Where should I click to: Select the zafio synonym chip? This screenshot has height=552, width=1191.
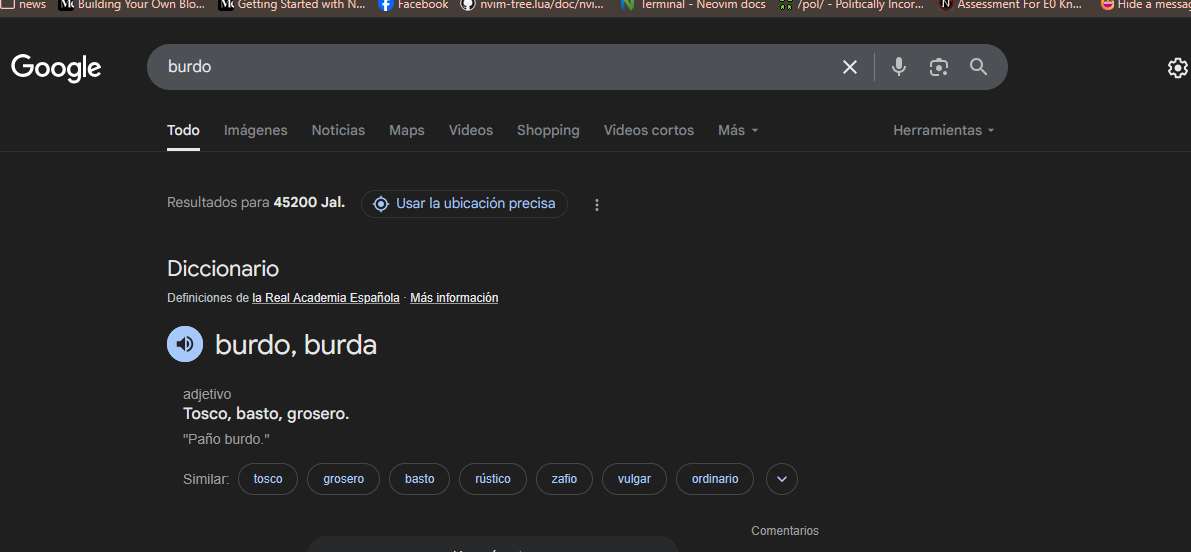(564, 479)
